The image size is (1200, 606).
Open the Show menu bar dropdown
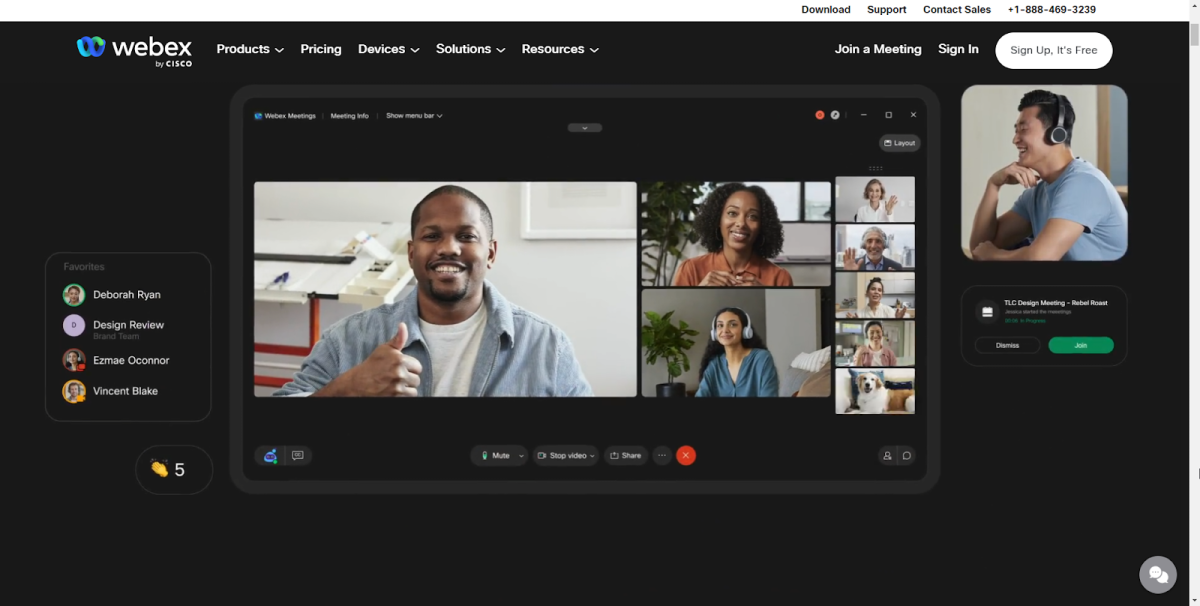click(x=412, y=115)
